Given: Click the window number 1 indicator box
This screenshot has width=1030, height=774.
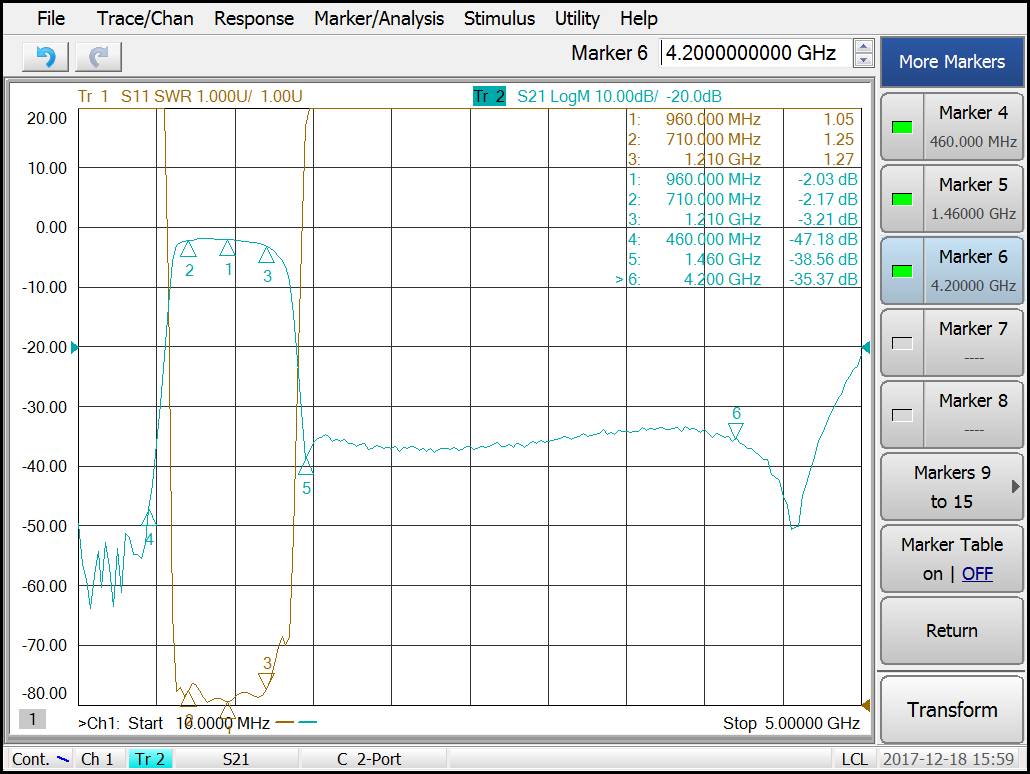Looking at the screenshot, I should tap(32, 719).
